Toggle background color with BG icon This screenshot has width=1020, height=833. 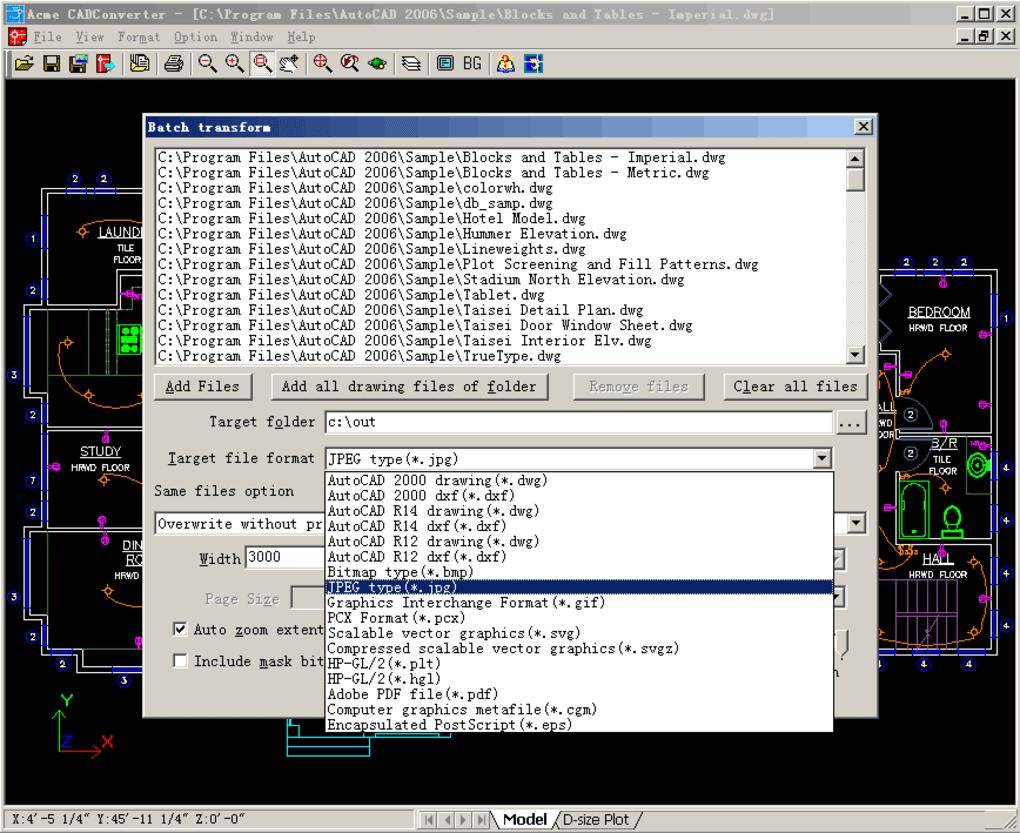click(x=472, y=63)
